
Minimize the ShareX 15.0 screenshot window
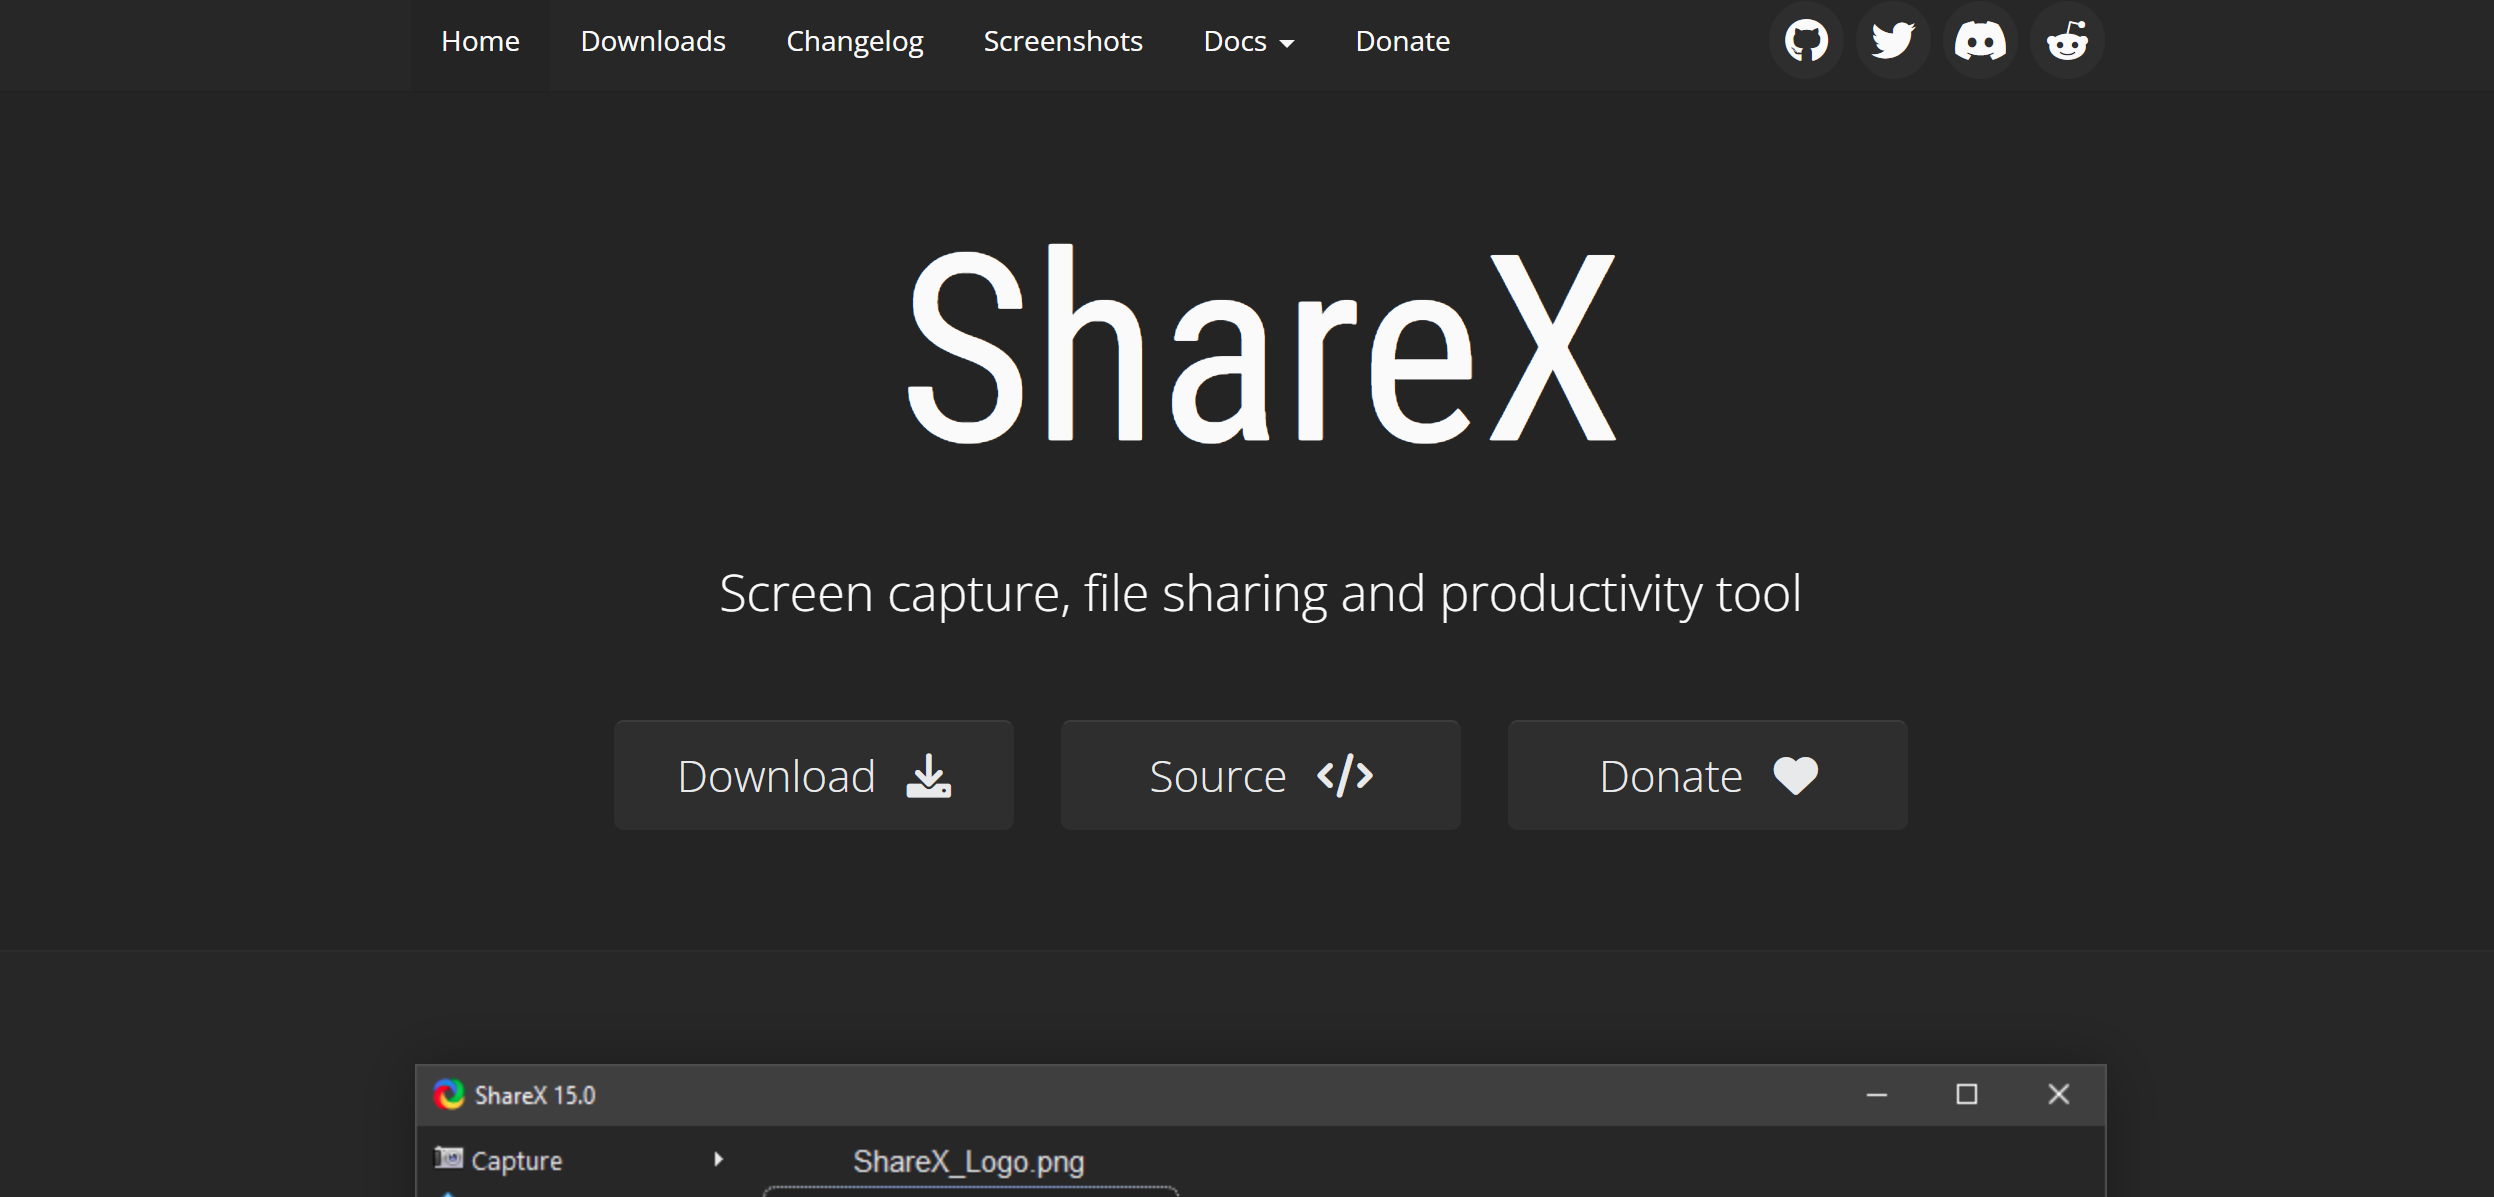1877,1095
